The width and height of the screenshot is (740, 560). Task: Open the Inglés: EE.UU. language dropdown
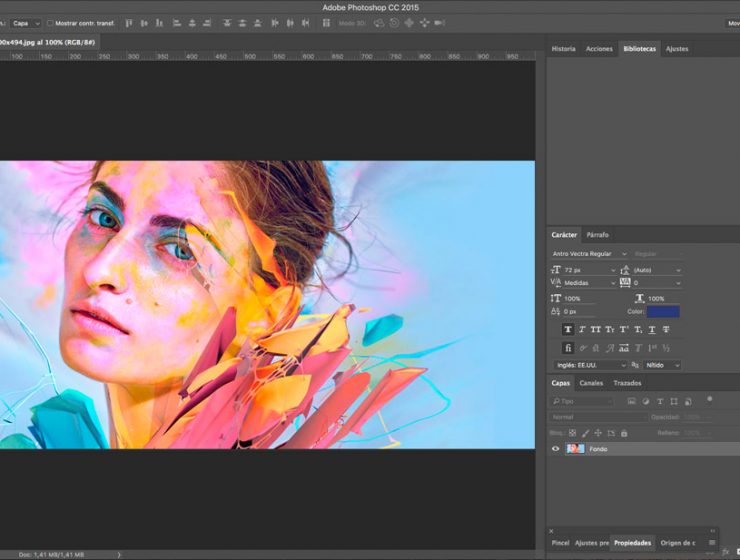tap(589, 365)
